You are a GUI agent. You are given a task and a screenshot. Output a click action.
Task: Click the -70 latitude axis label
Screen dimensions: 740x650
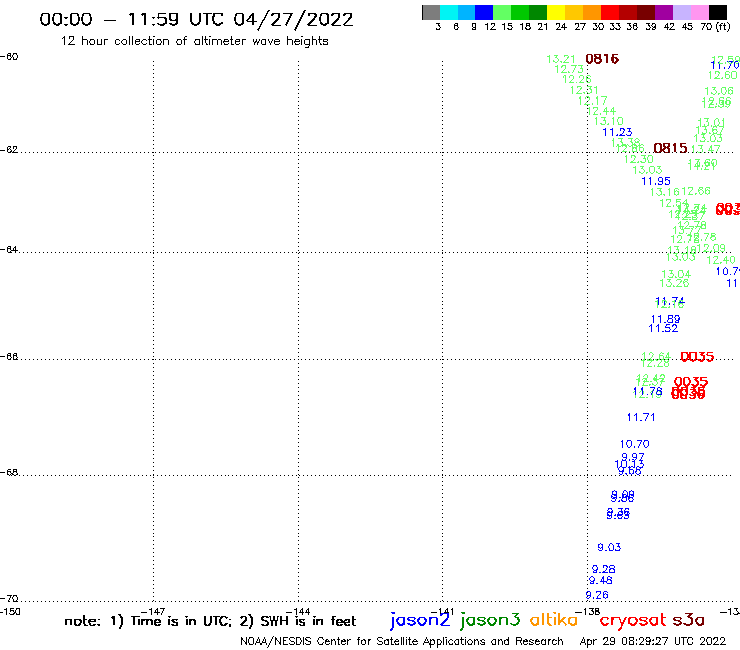point(9,599)
